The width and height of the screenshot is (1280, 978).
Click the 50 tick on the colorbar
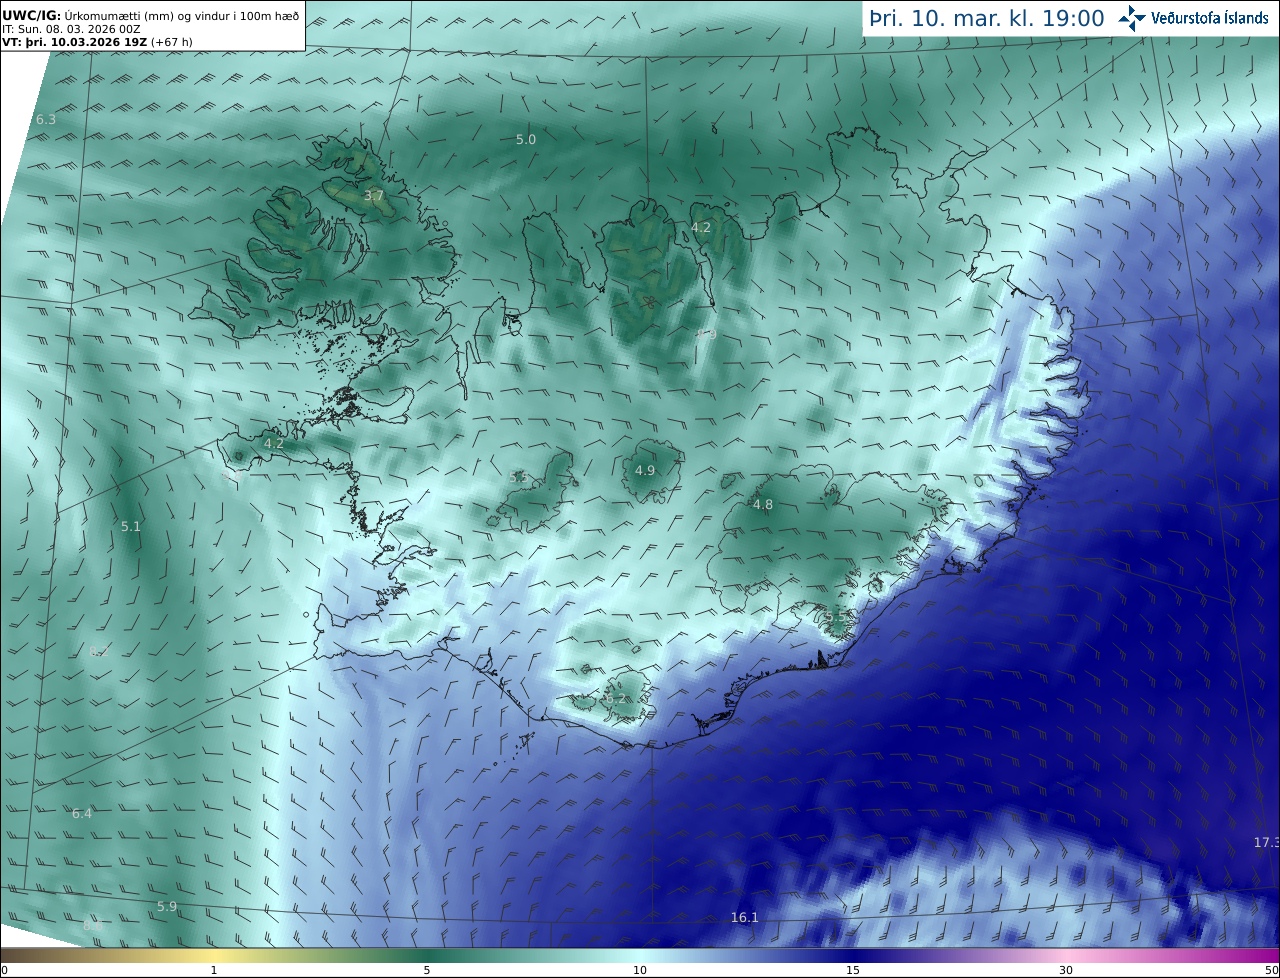tap(1271, 970)
